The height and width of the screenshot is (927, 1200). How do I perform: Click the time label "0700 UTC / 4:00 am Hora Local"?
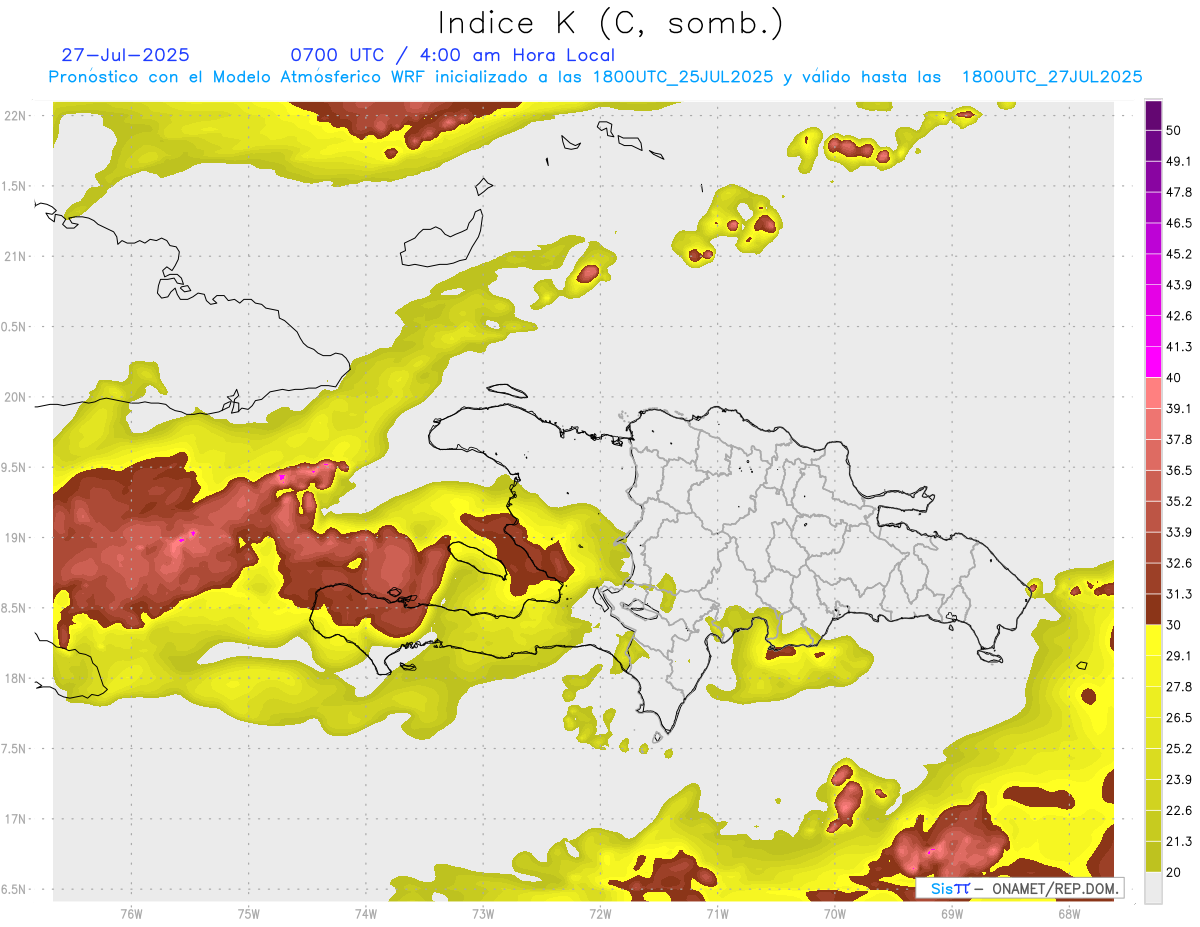452,55
